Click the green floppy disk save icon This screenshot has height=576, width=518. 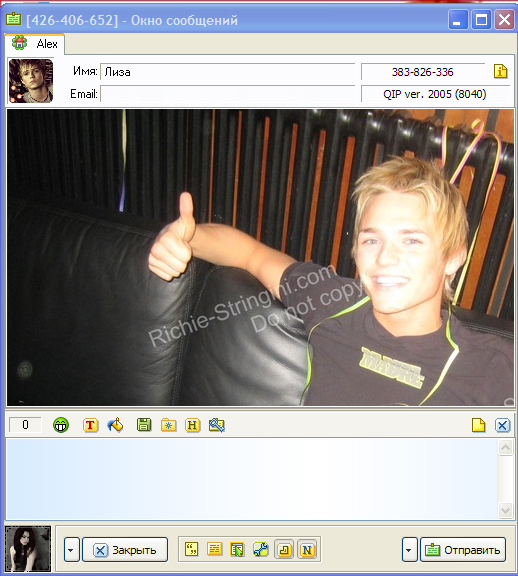(x=144, y=425)
